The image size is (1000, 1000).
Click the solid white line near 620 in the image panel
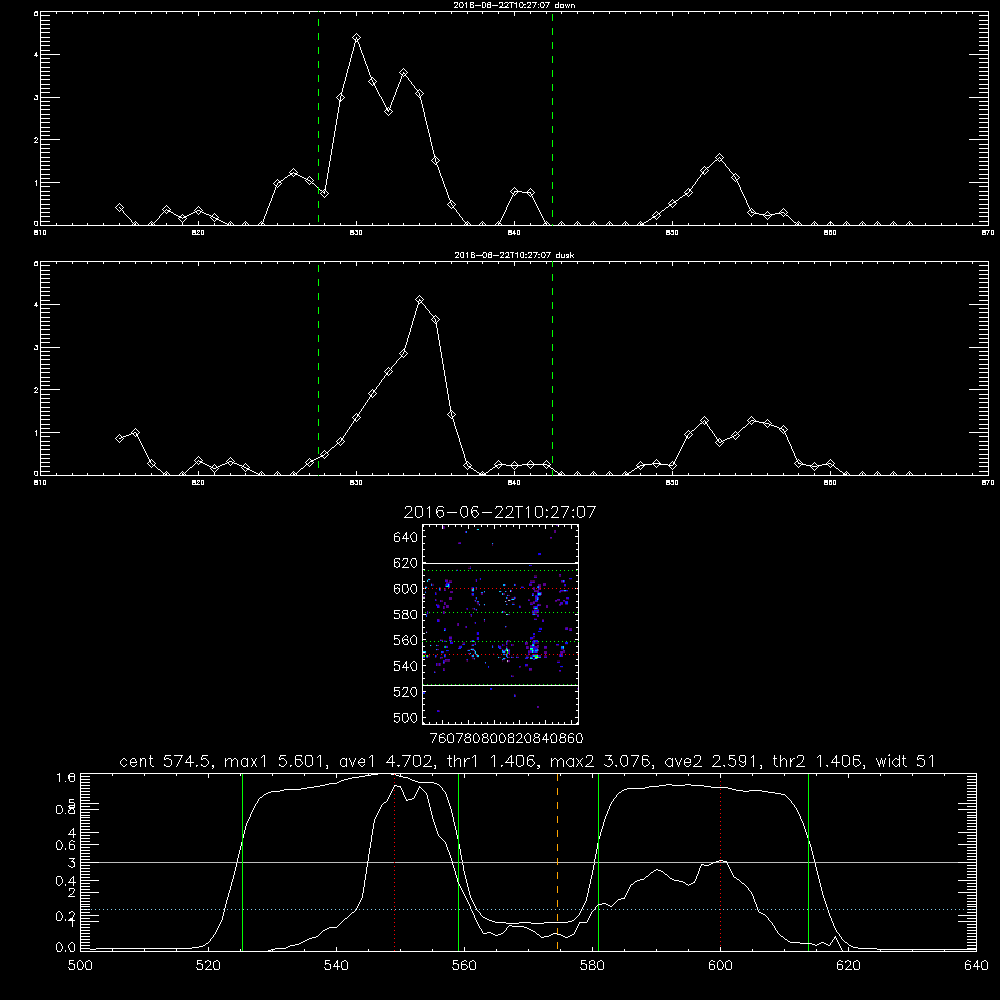[x=500, y=563]
